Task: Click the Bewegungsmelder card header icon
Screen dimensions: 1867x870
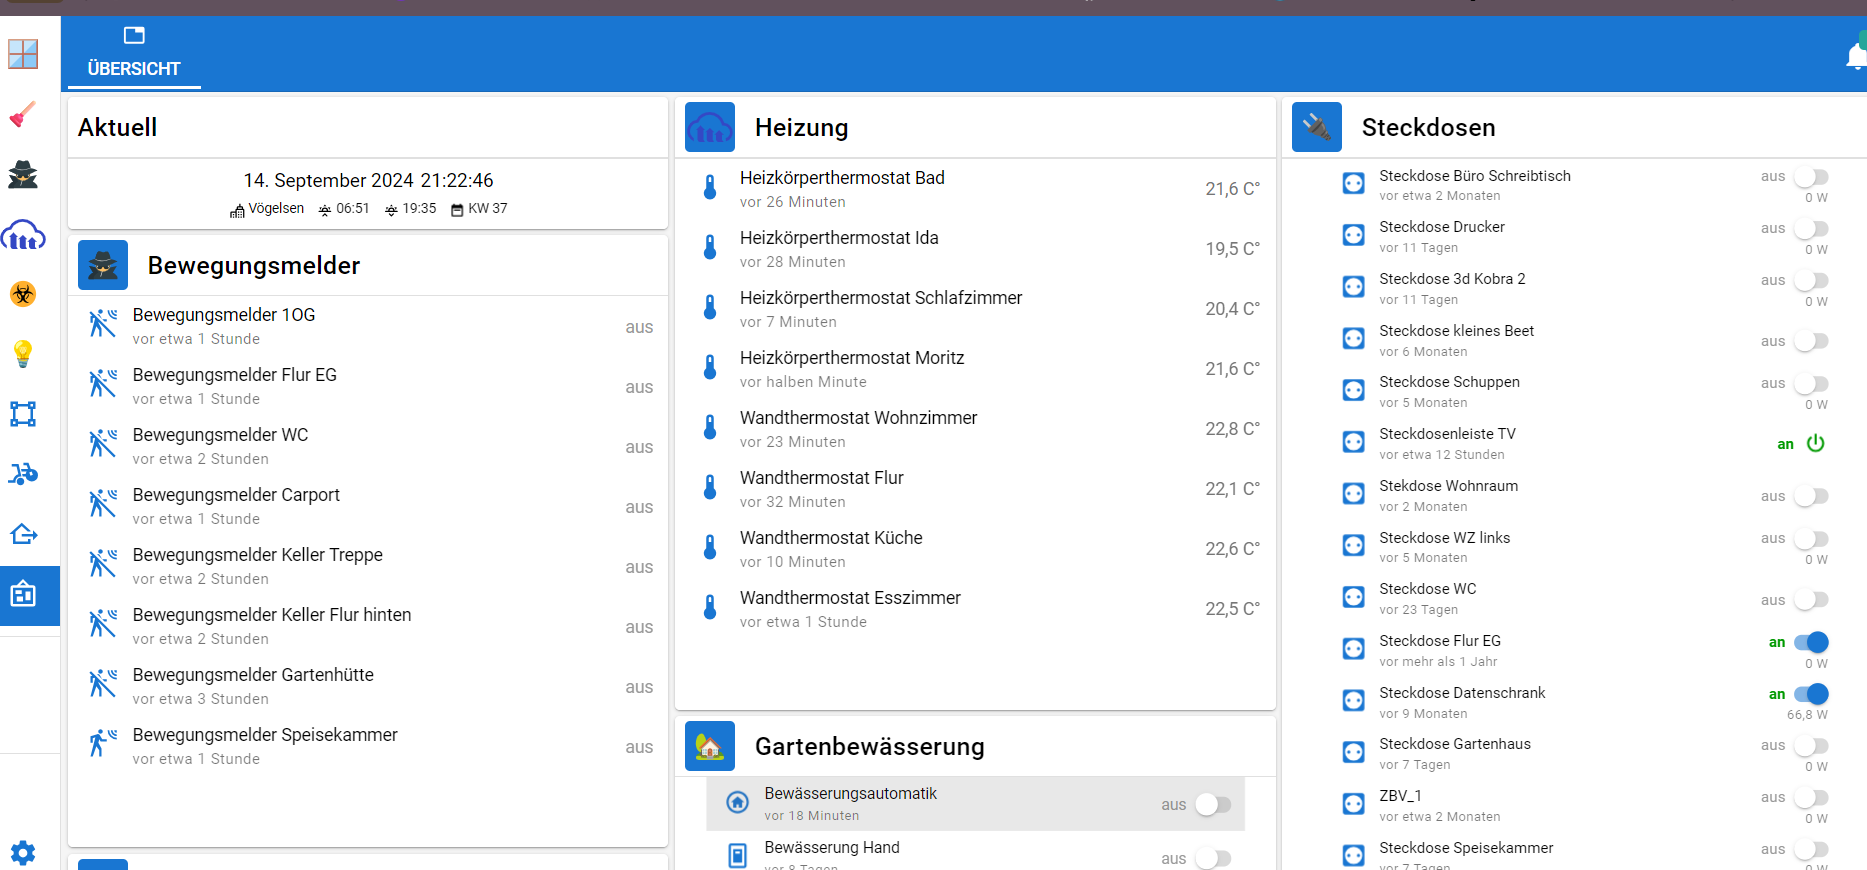Action: 103,265
